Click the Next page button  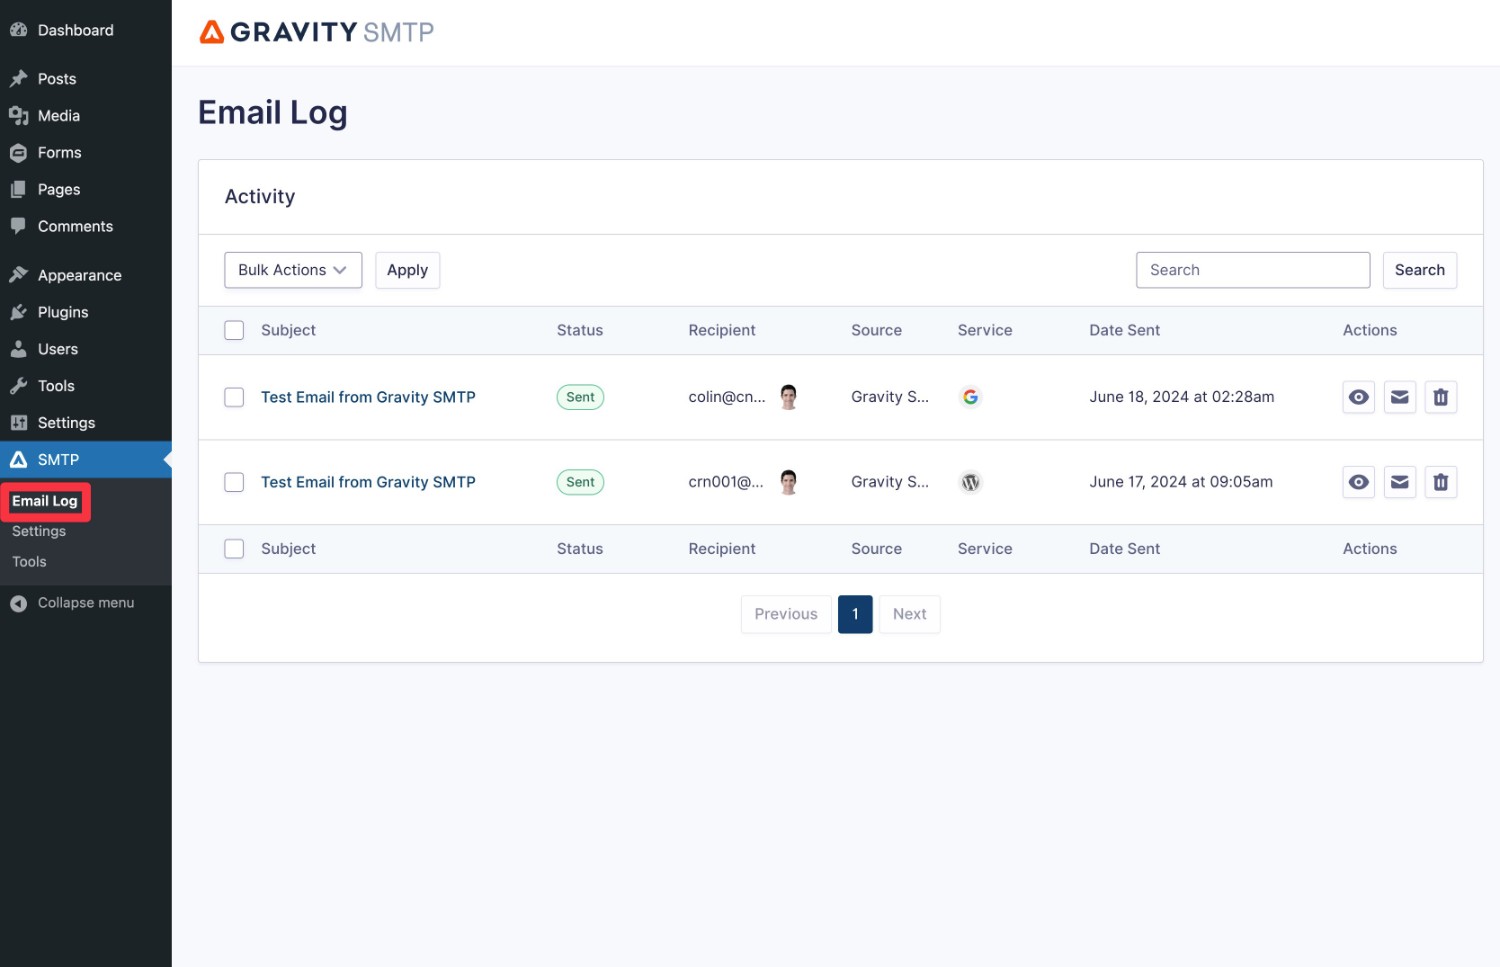pos(909,614)
